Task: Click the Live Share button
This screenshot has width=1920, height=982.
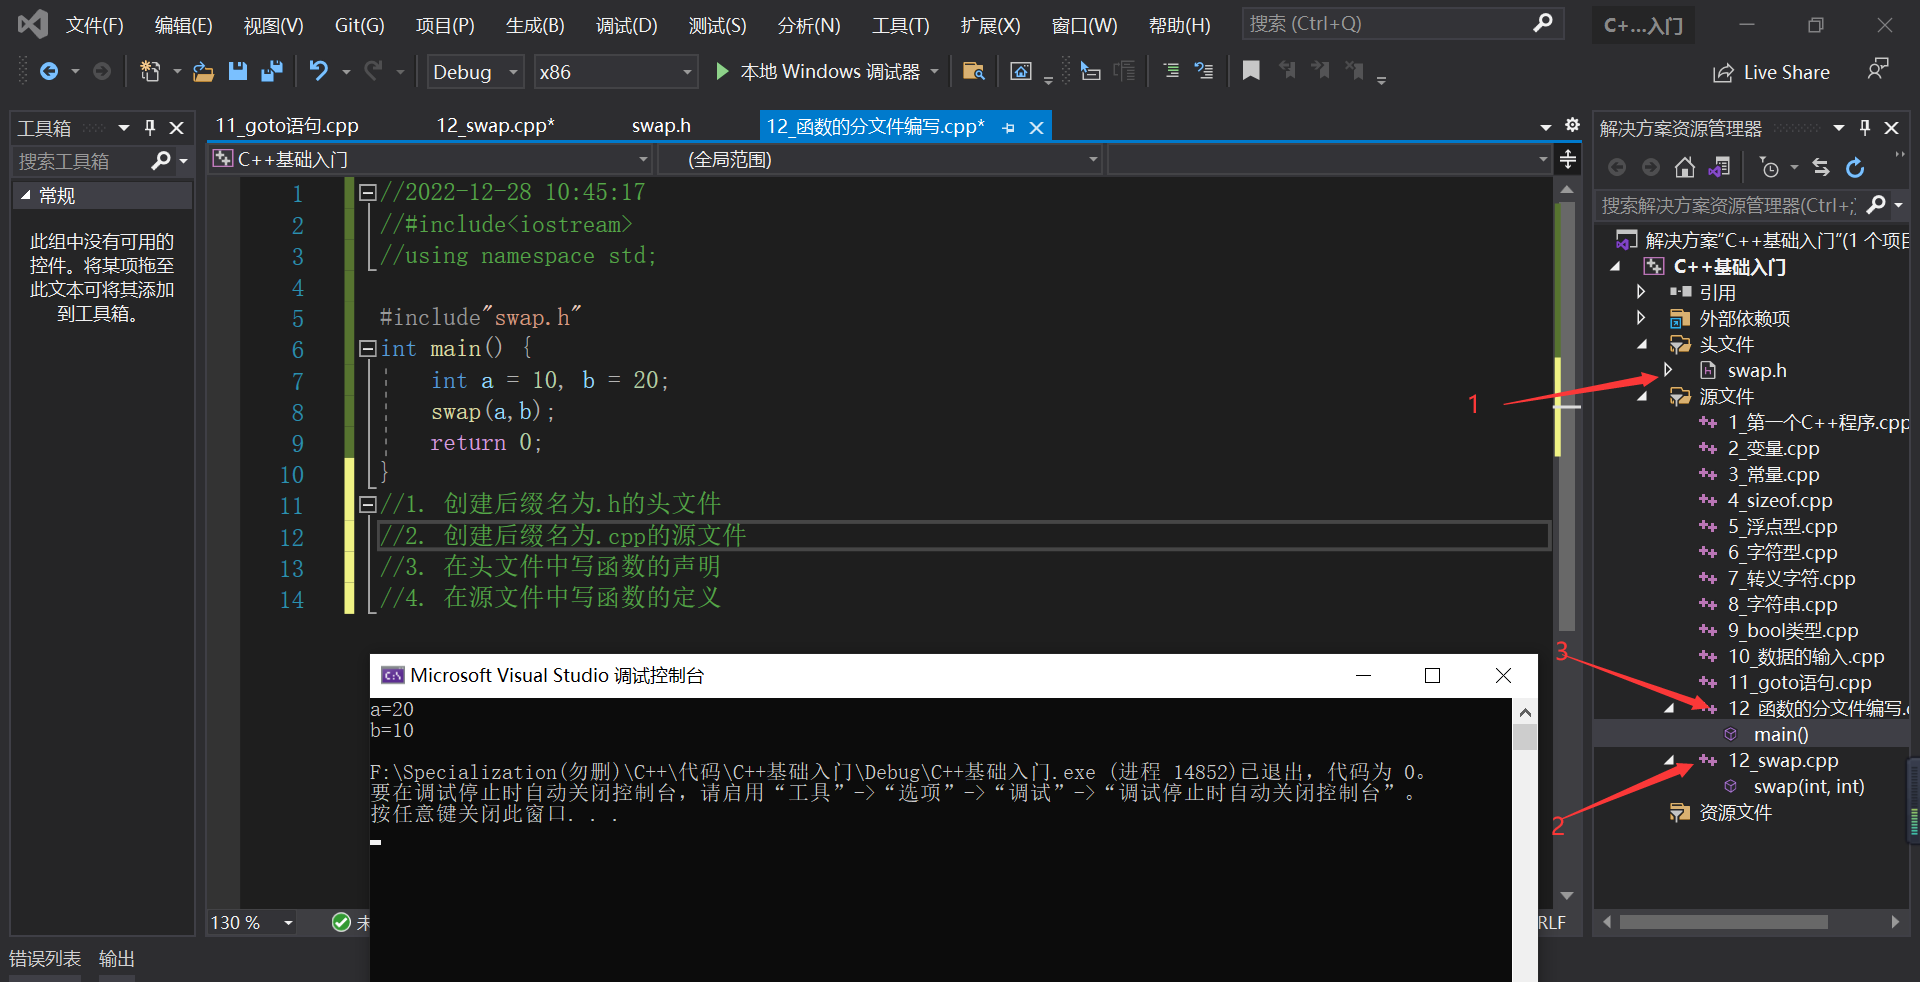Action: 1771,72
